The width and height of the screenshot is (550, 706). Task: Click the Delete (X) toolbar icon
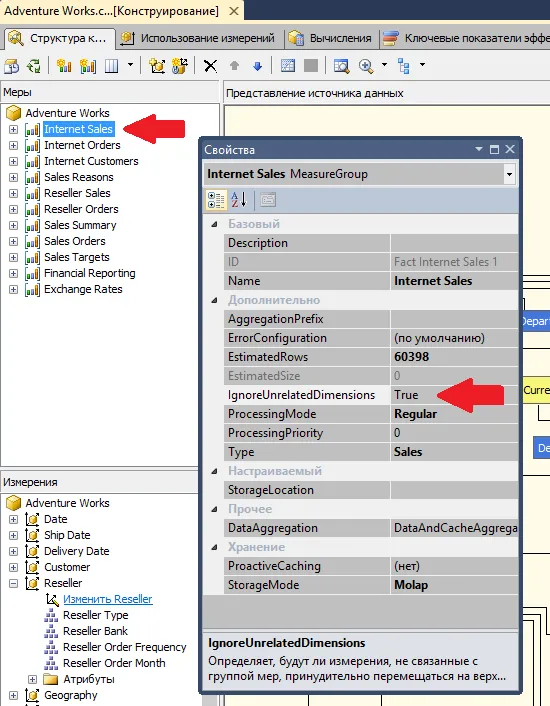[210, 66]
